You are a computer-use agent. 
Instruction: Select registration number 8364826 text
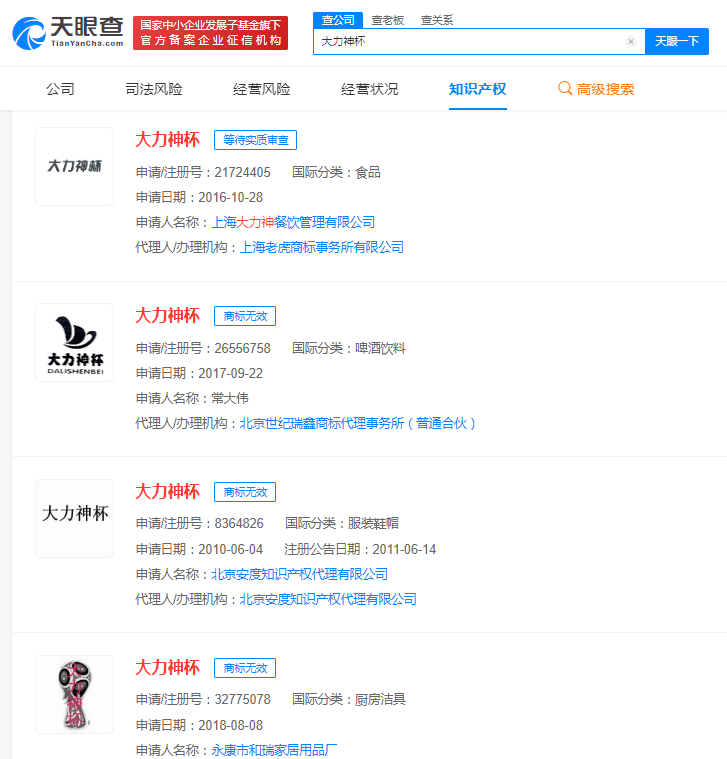pos(239,523)
